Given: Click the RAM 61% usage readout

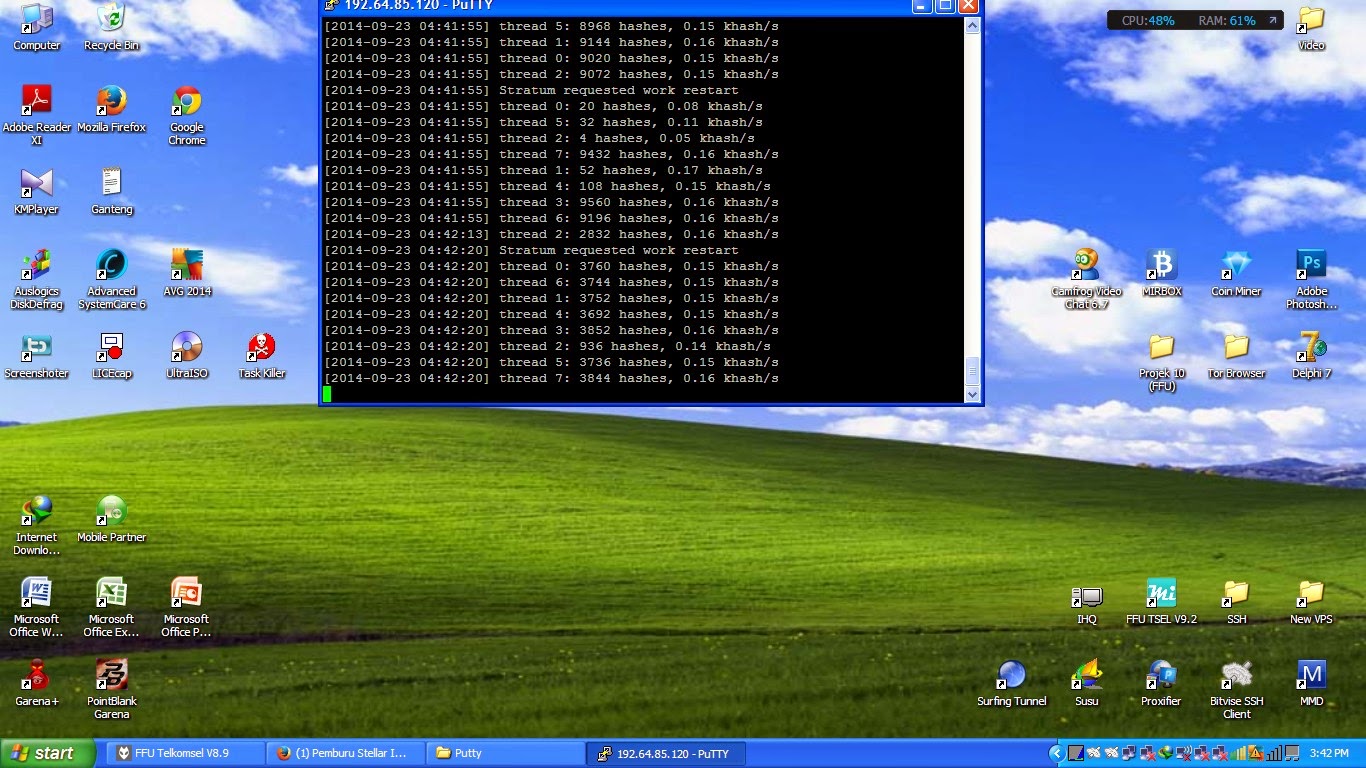Looking at the screenshot, I should click(1227, 20).
